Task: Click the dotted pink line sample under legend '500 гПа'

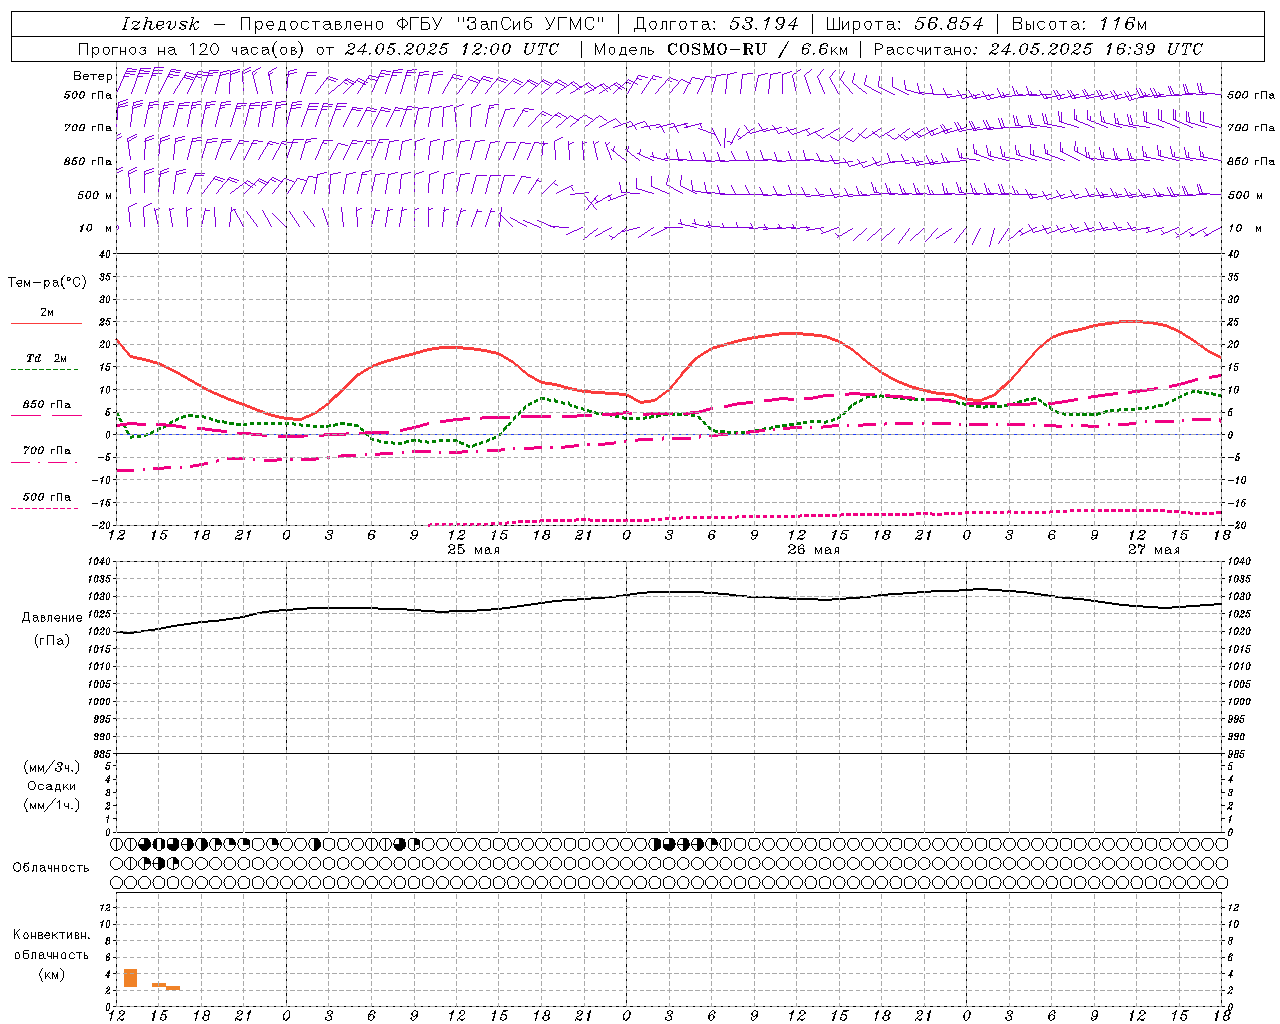Action: 44,509
